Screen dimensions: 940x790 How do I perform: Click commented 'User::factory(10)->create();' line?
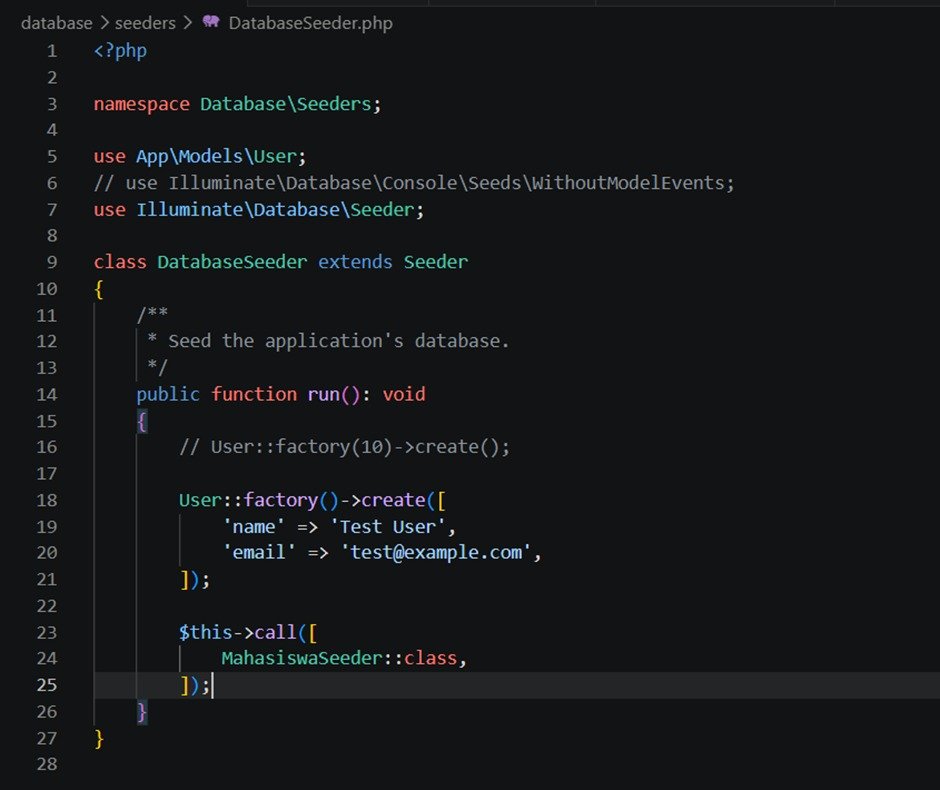(345, 447)
